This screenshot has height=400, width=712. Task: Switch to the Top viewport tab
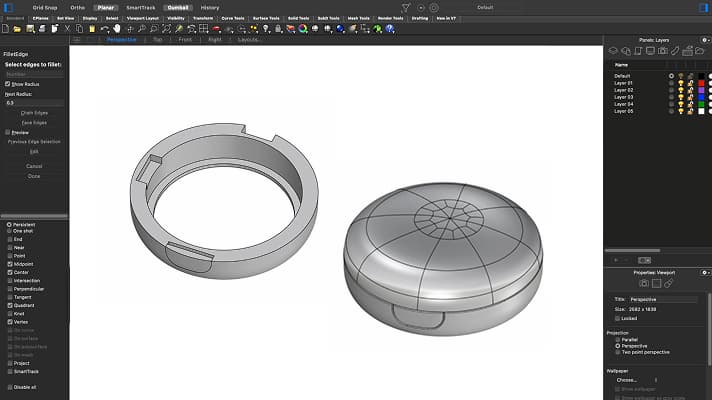click(157, 39)
